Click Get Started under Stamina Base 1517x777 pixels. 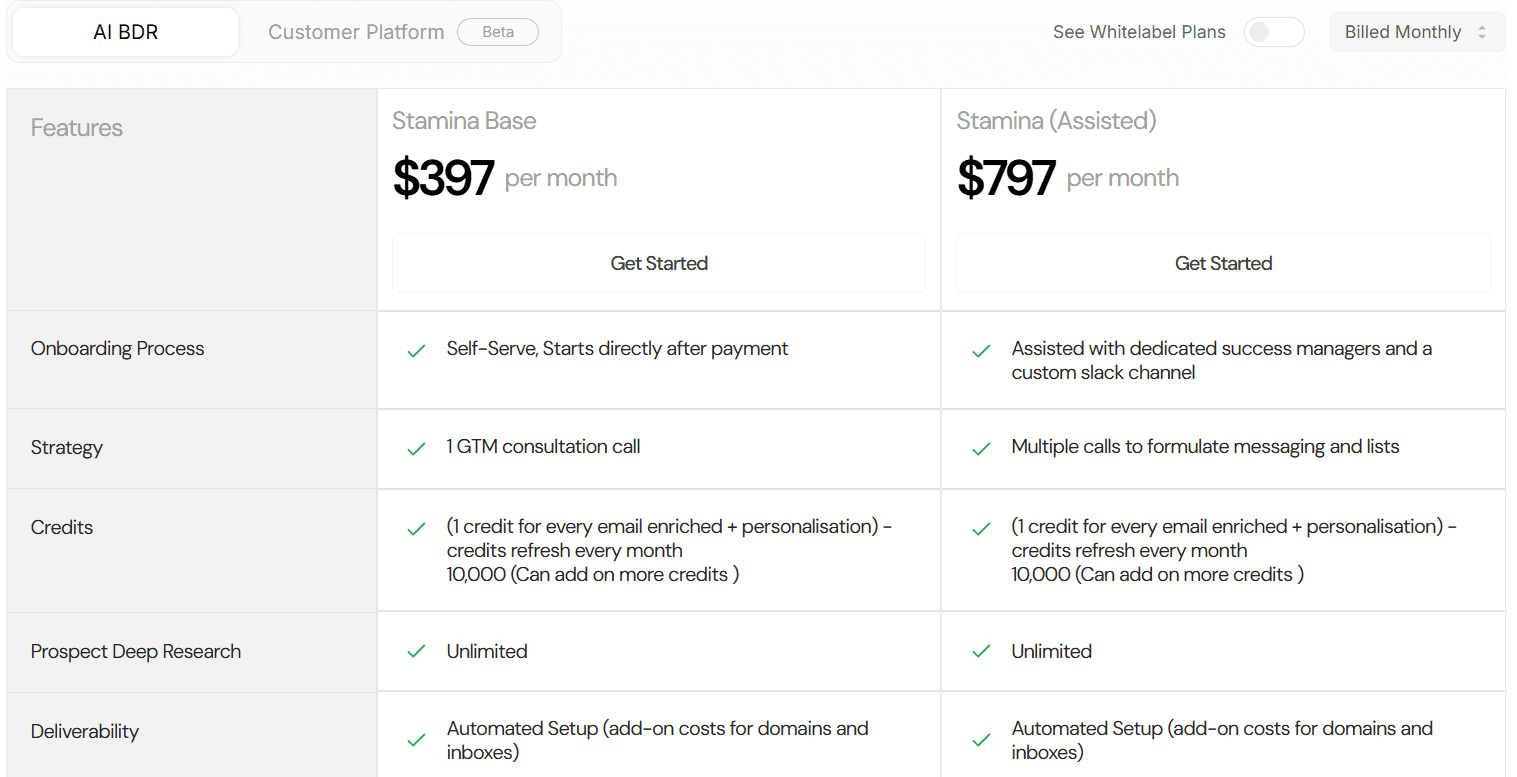click(x=659, y=263)
